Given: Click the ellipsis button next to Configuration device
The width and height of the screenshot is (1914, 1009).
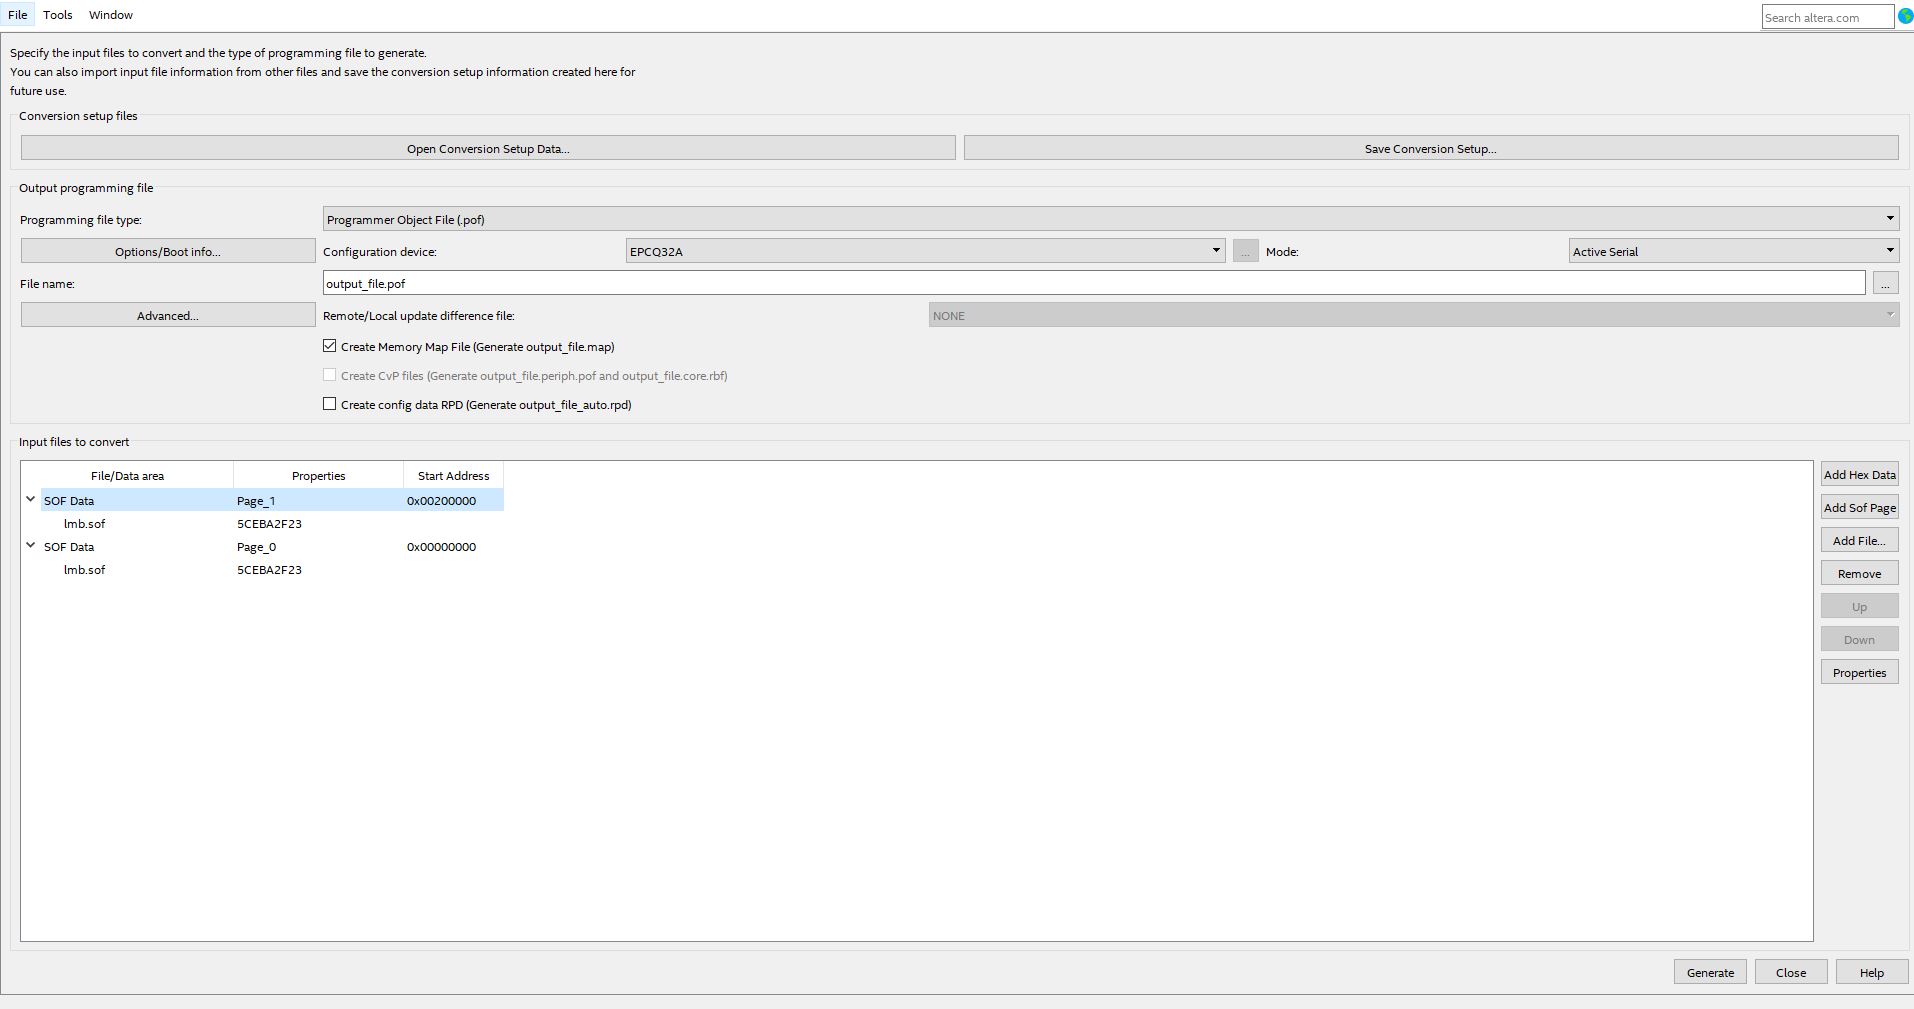Looking at the screenshot, I should pos(1245,251).
